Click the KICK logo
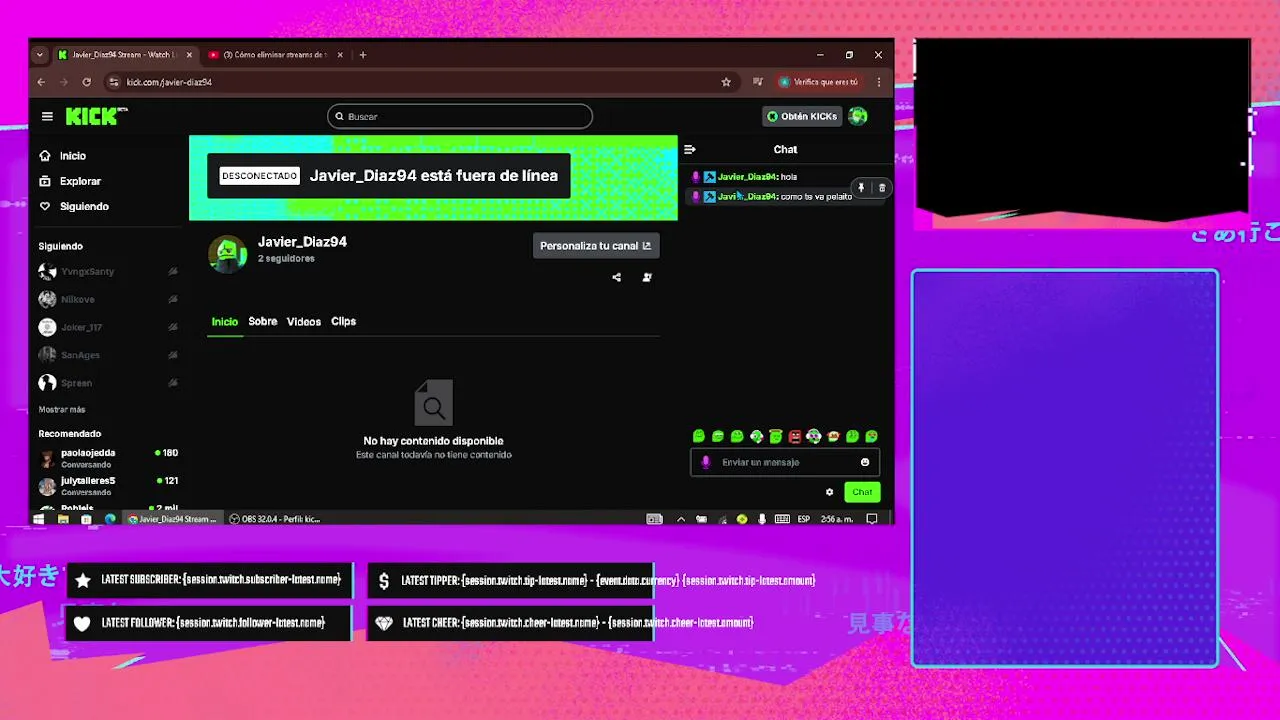1280x720 pixels. (96, 116)
